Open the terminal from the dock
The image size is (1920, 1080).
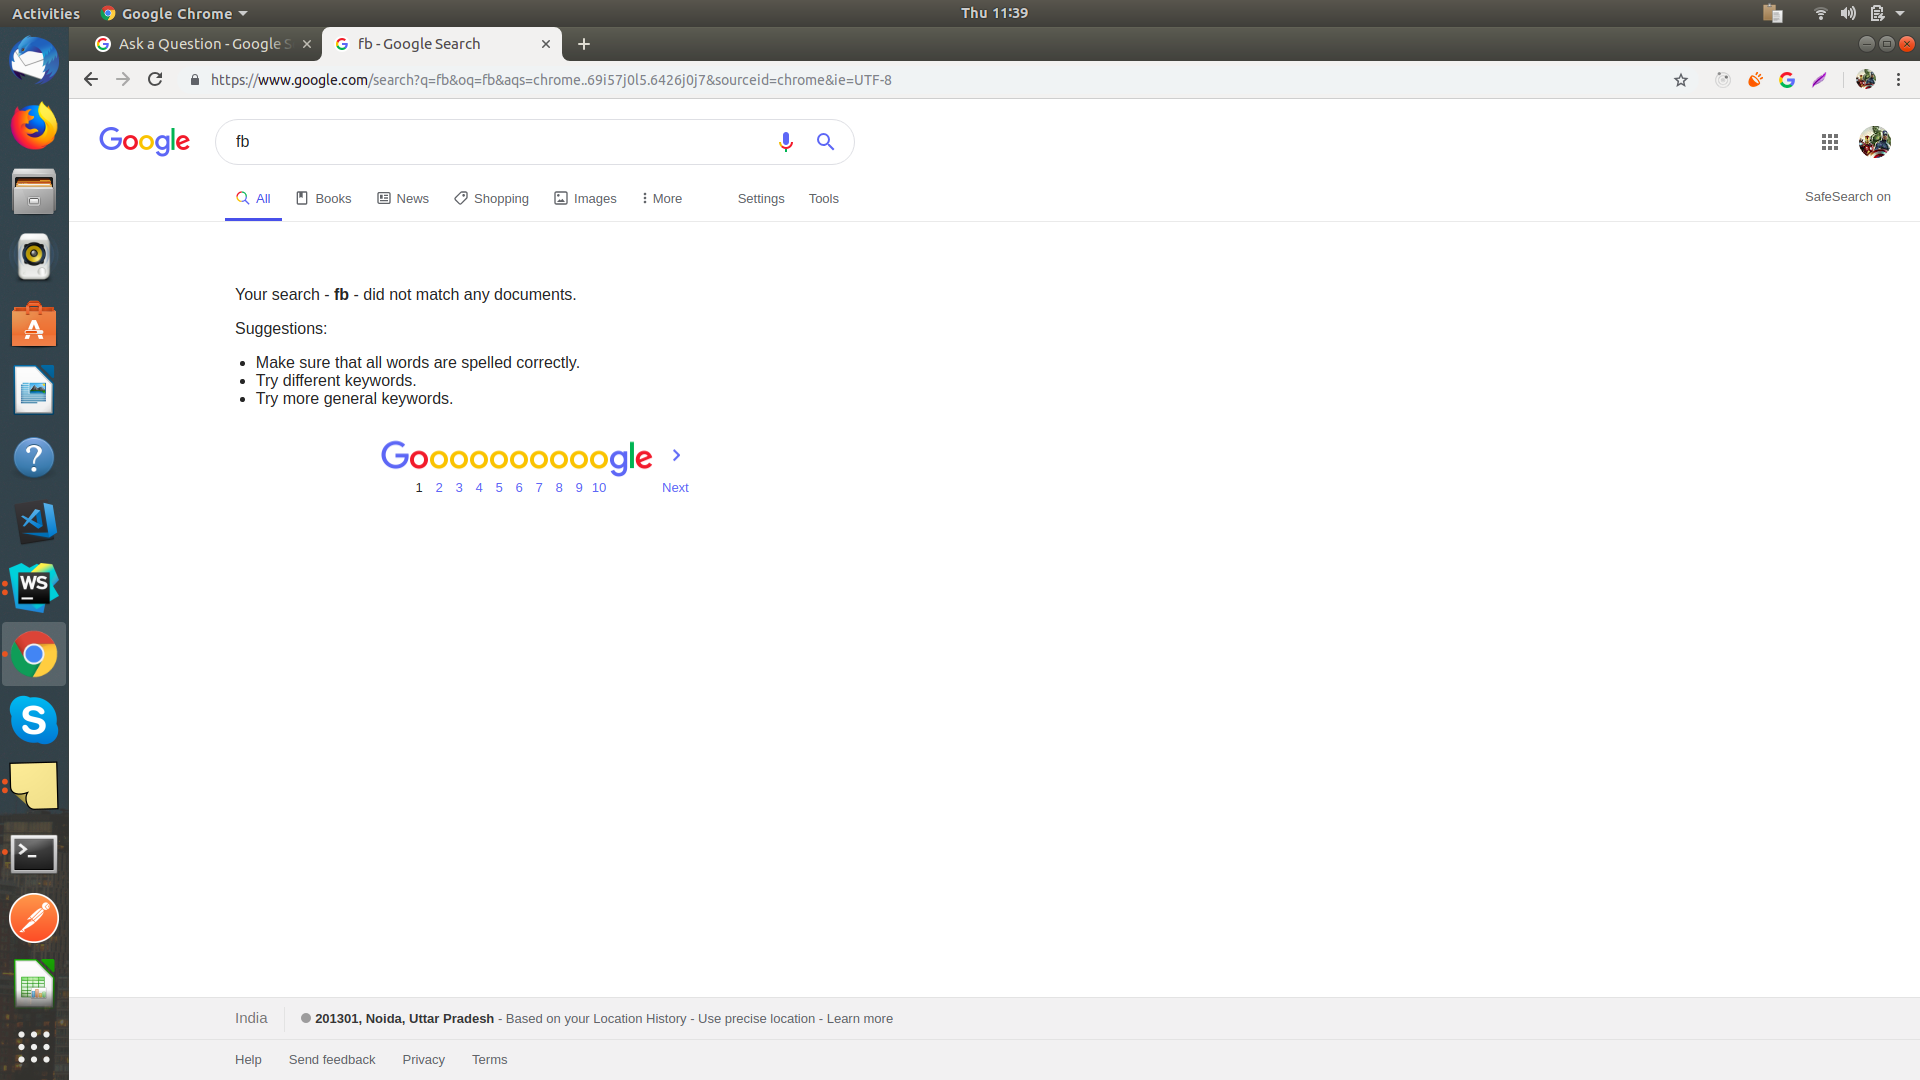pyautogui.click(x=34, y=853)
